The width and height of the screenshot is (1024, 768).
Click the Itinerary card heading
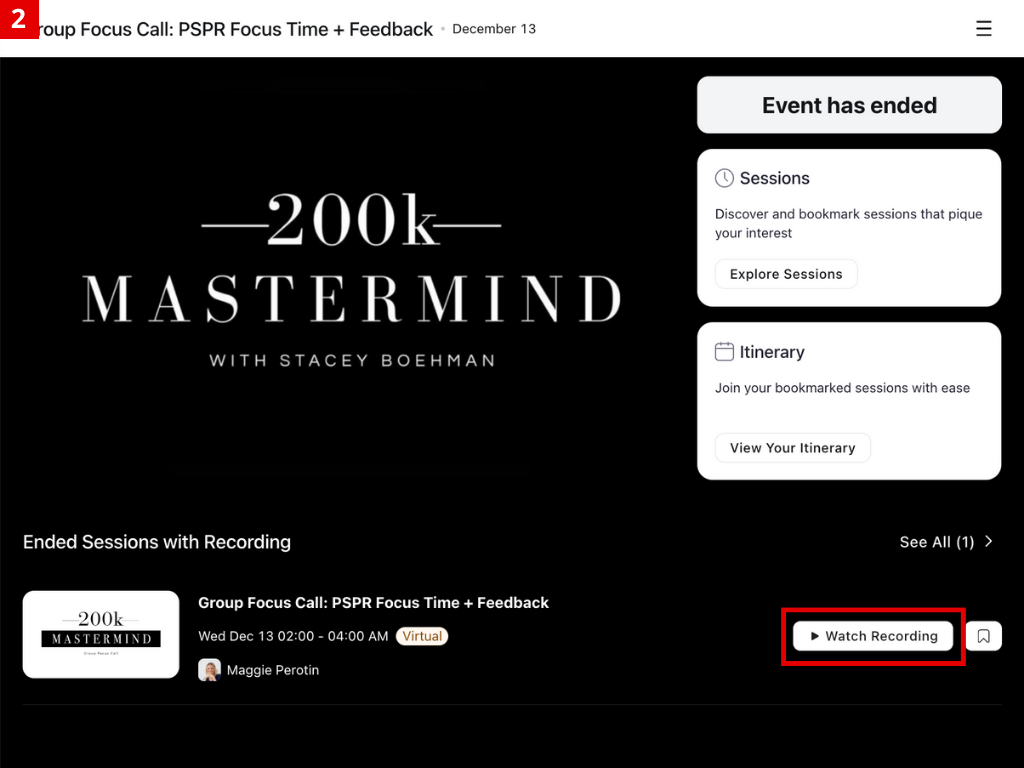pos(772,352)
